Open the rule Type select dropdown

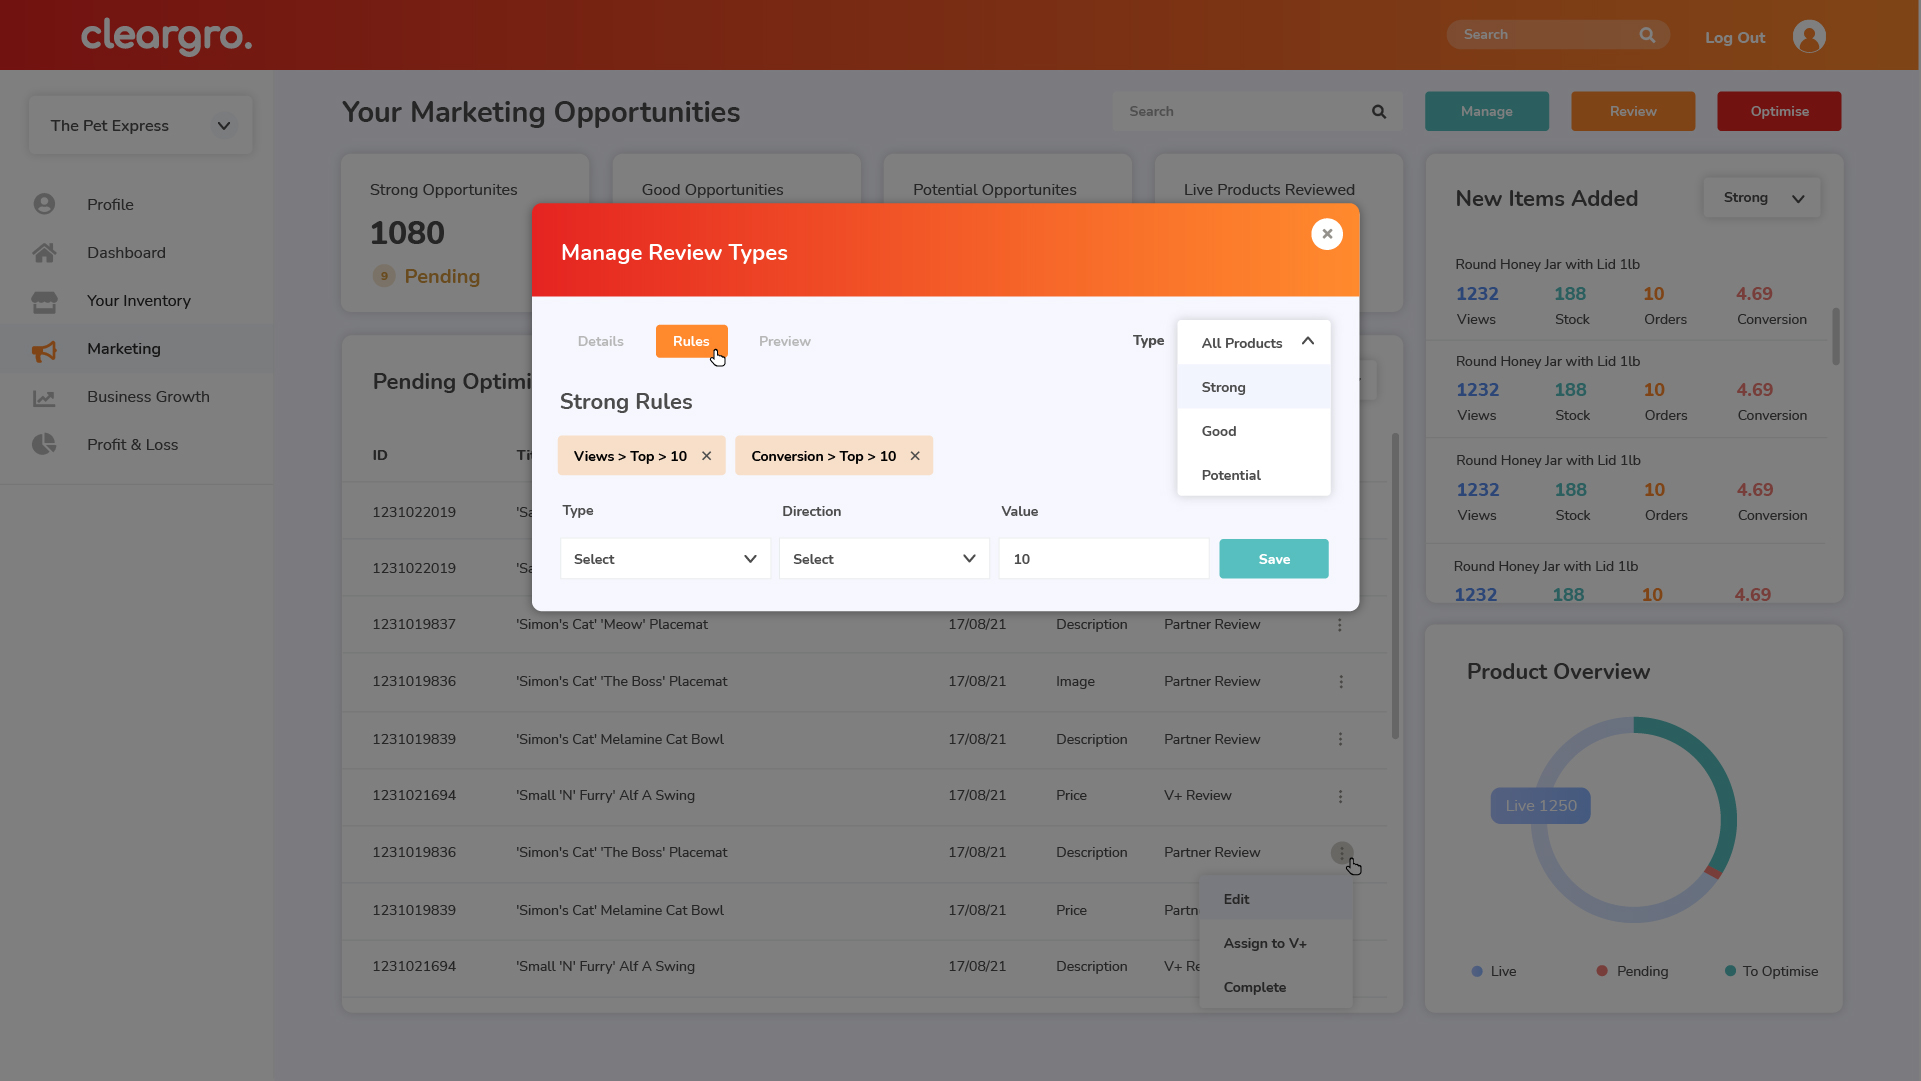[x=665, y=559]
